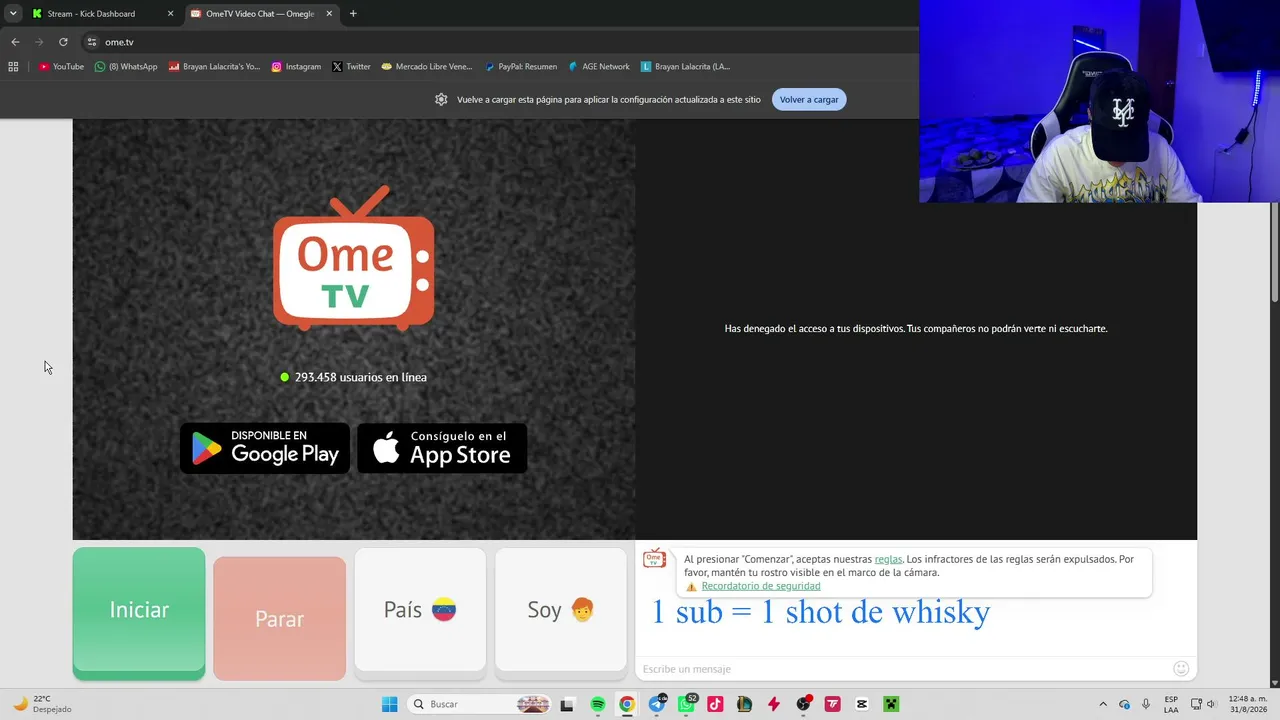Viewport: 1280px width, 720px height.
Task: Click the Volver a cargar button
Action: pyautogui.click(x=809, y=100)
